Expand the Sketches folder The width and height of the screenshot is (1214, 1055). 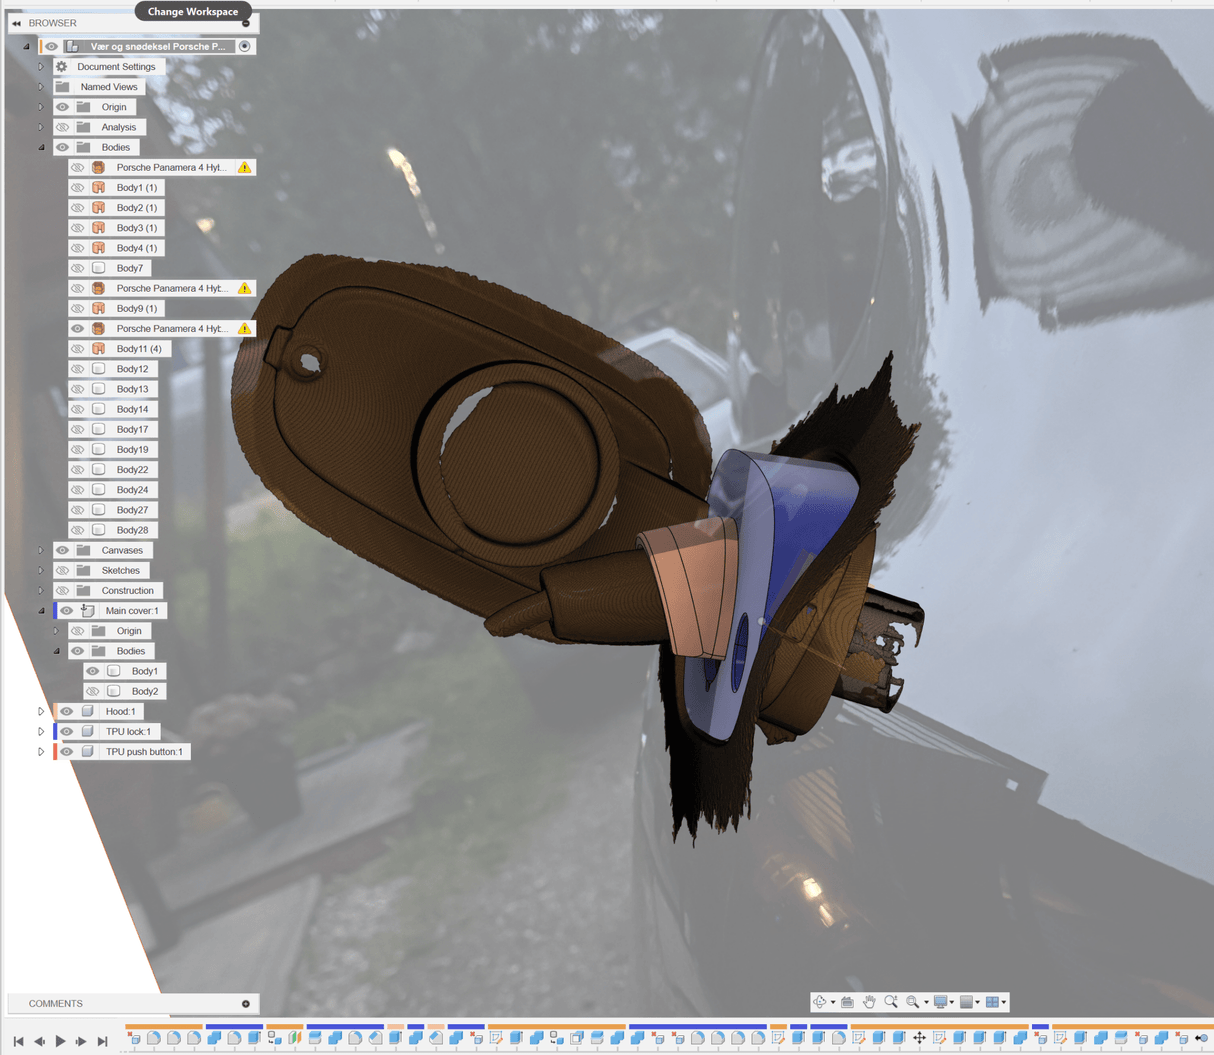(x=41, y=571)
